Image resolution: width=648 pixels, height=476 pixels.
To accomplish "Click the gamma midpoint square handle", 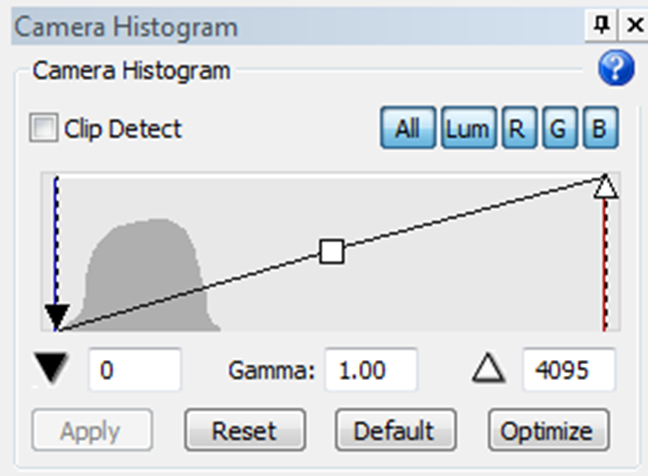I will (331, 251).
